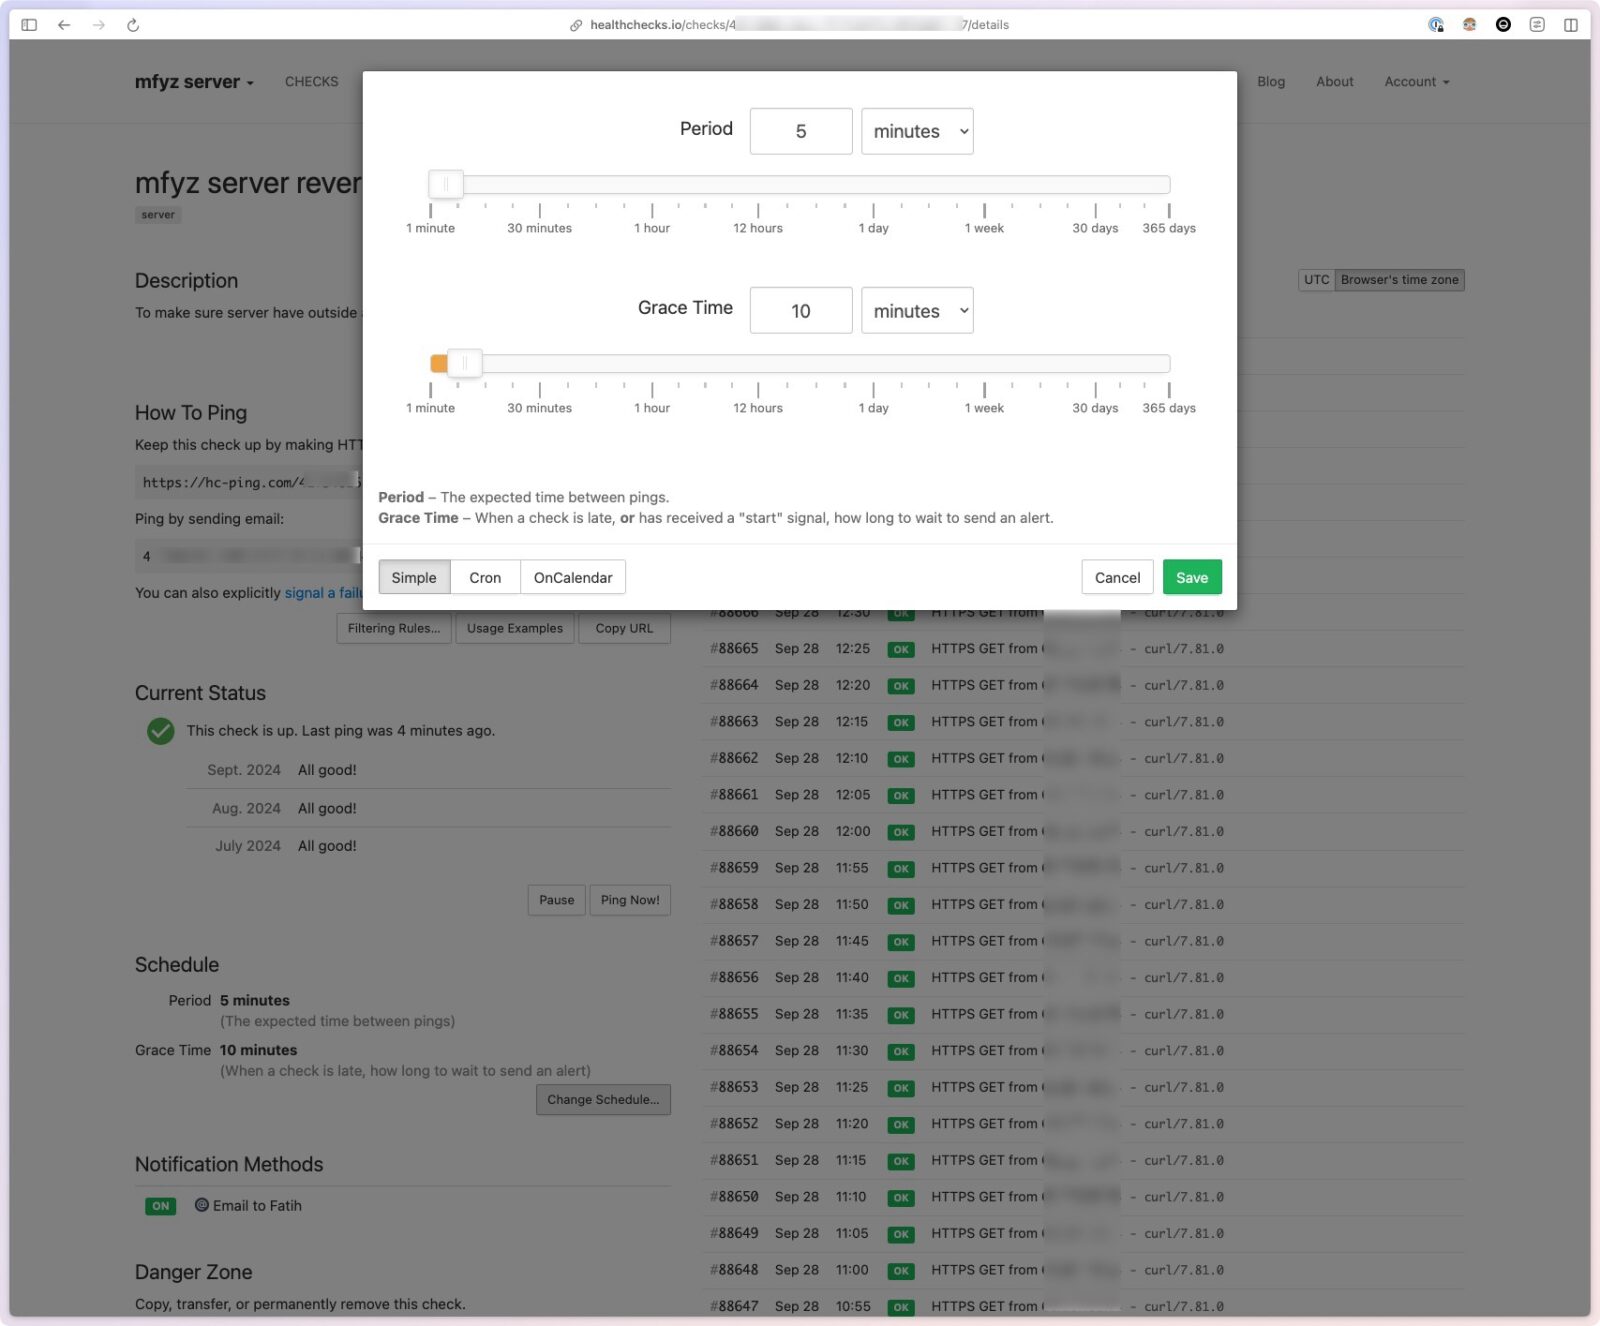
Task: Save the schedule changes
Action: (x=1191, y=577)
